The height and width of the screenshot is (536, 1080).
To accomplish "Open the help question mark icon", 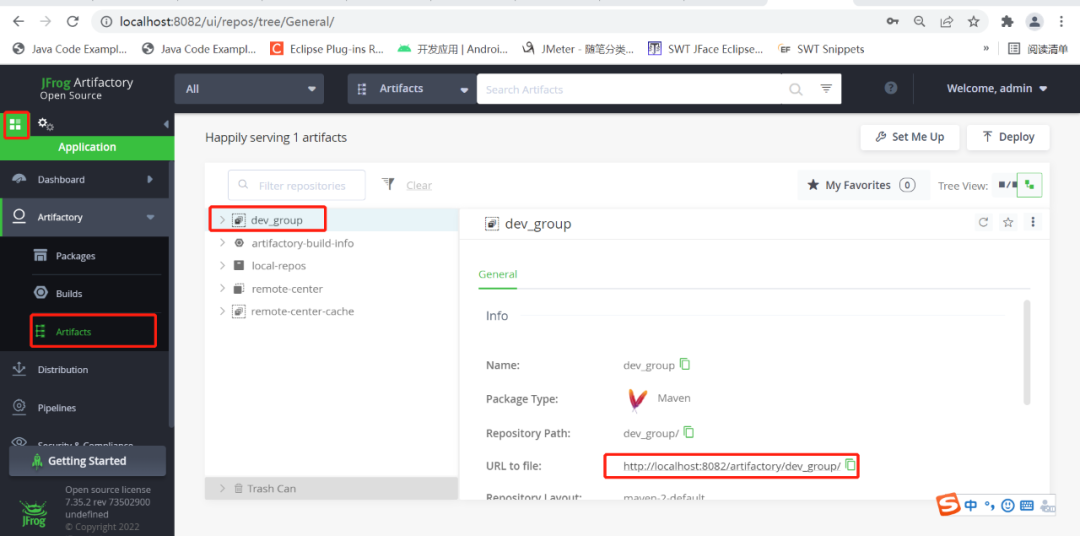I will pyautogui.click(x=891, y=88).
